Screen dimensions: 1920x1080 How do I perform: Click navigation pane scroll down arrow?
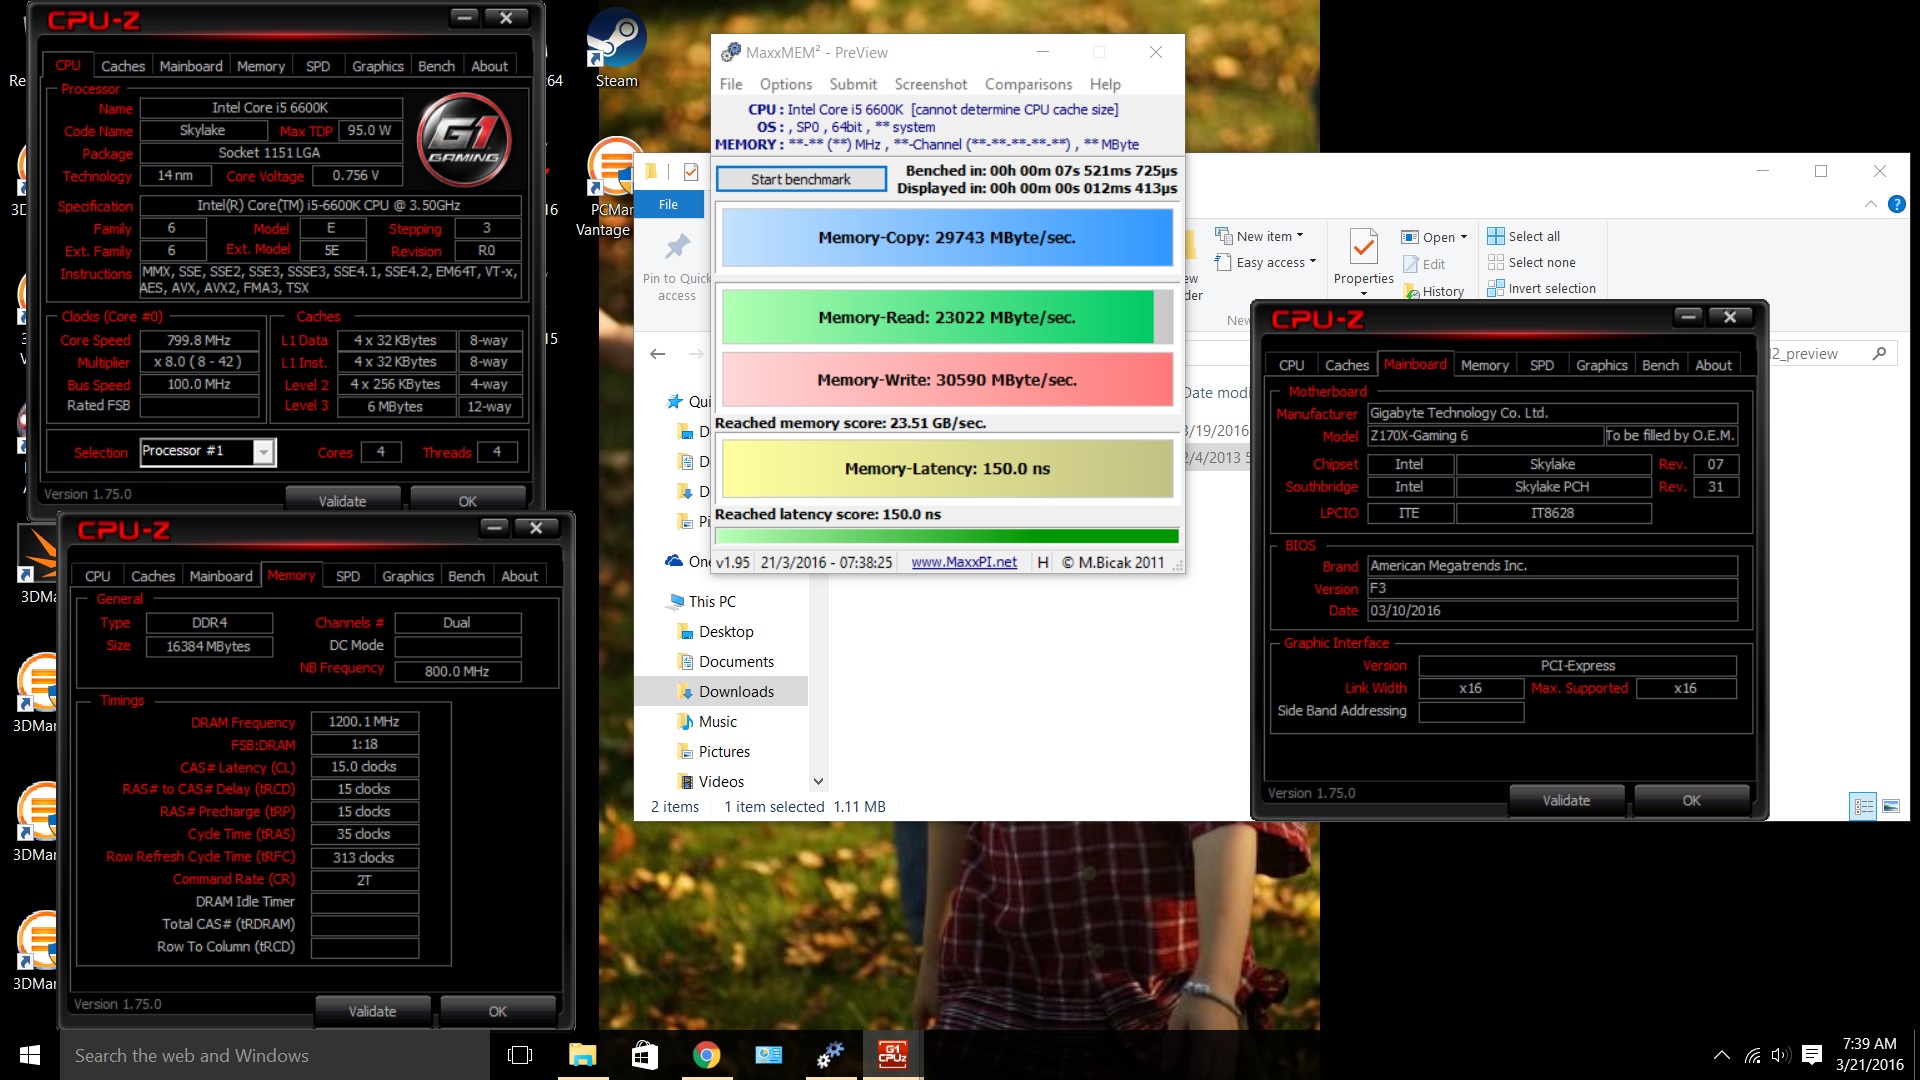pos(818,782)
